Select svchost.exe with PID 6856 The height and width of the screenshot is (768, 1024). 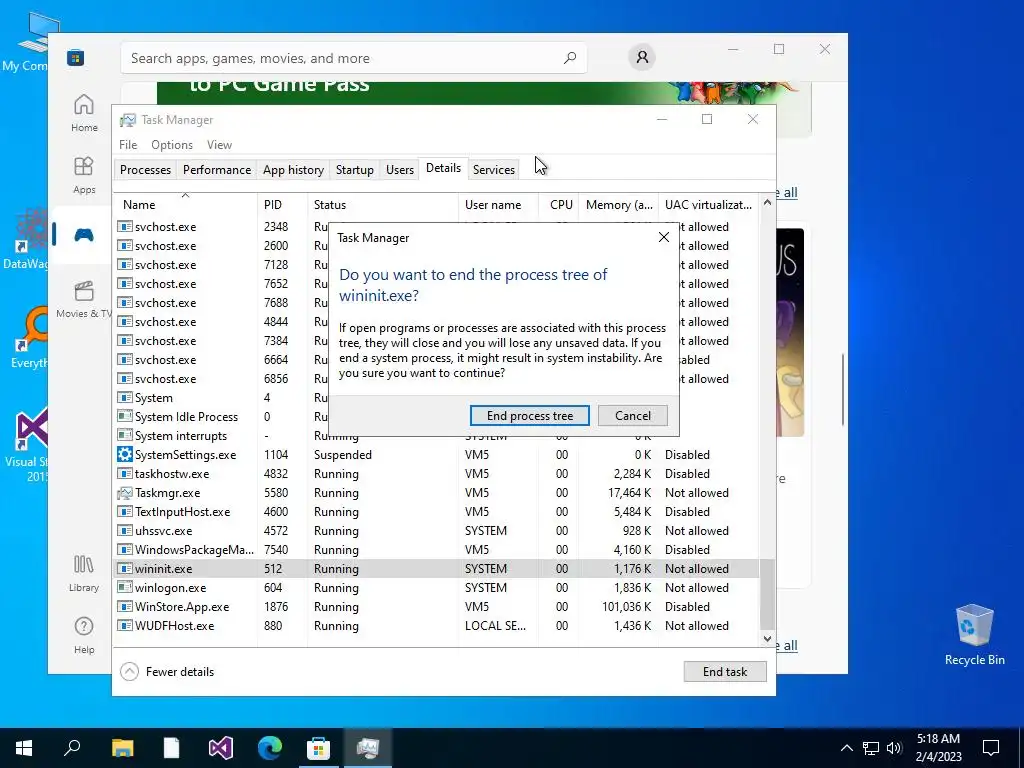click(x=221, y=379)
